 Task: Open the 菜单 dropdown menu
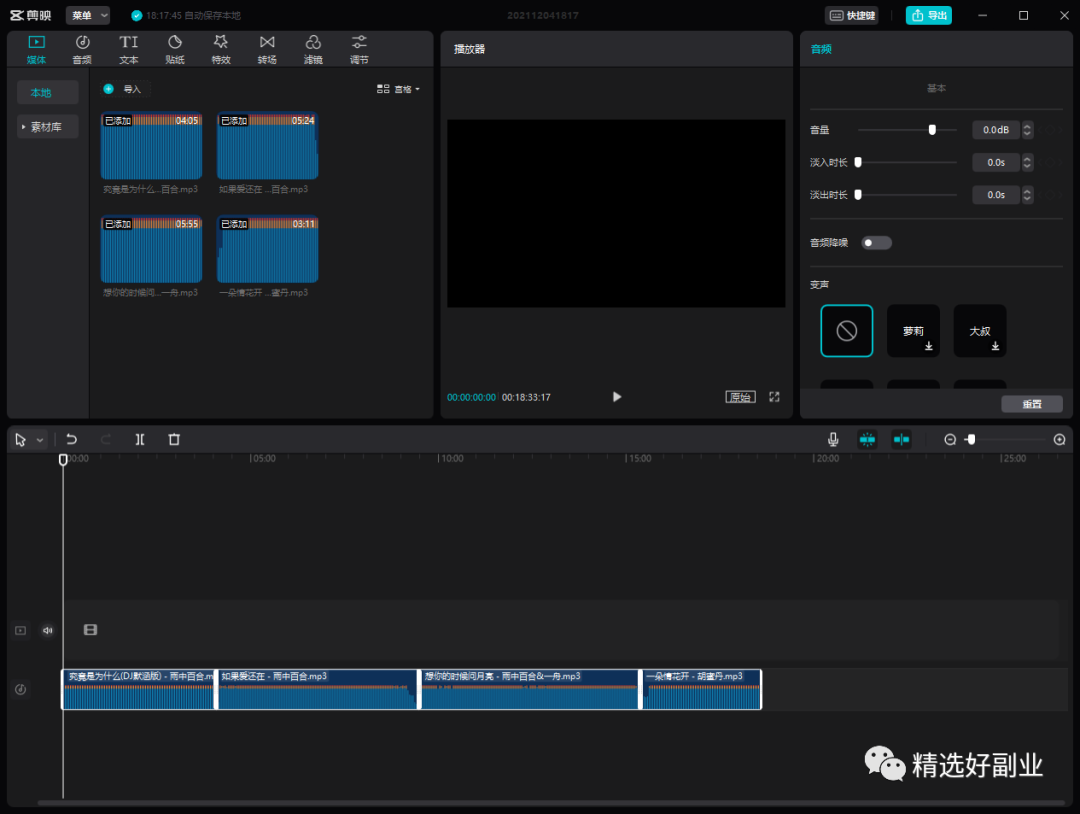point(88,15)
